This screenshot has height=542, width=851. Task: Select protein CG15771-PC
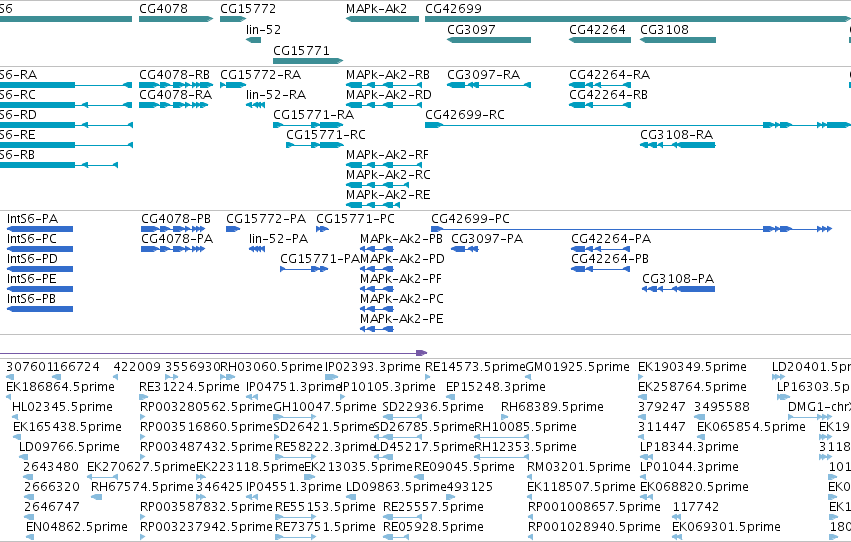(322, 229)
